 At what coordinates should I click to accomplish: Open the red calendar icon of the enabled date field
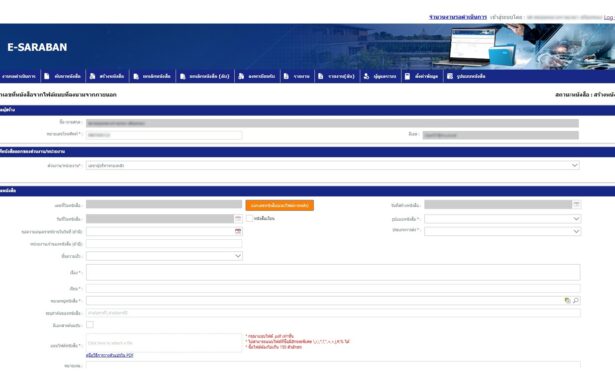point(238,231)
